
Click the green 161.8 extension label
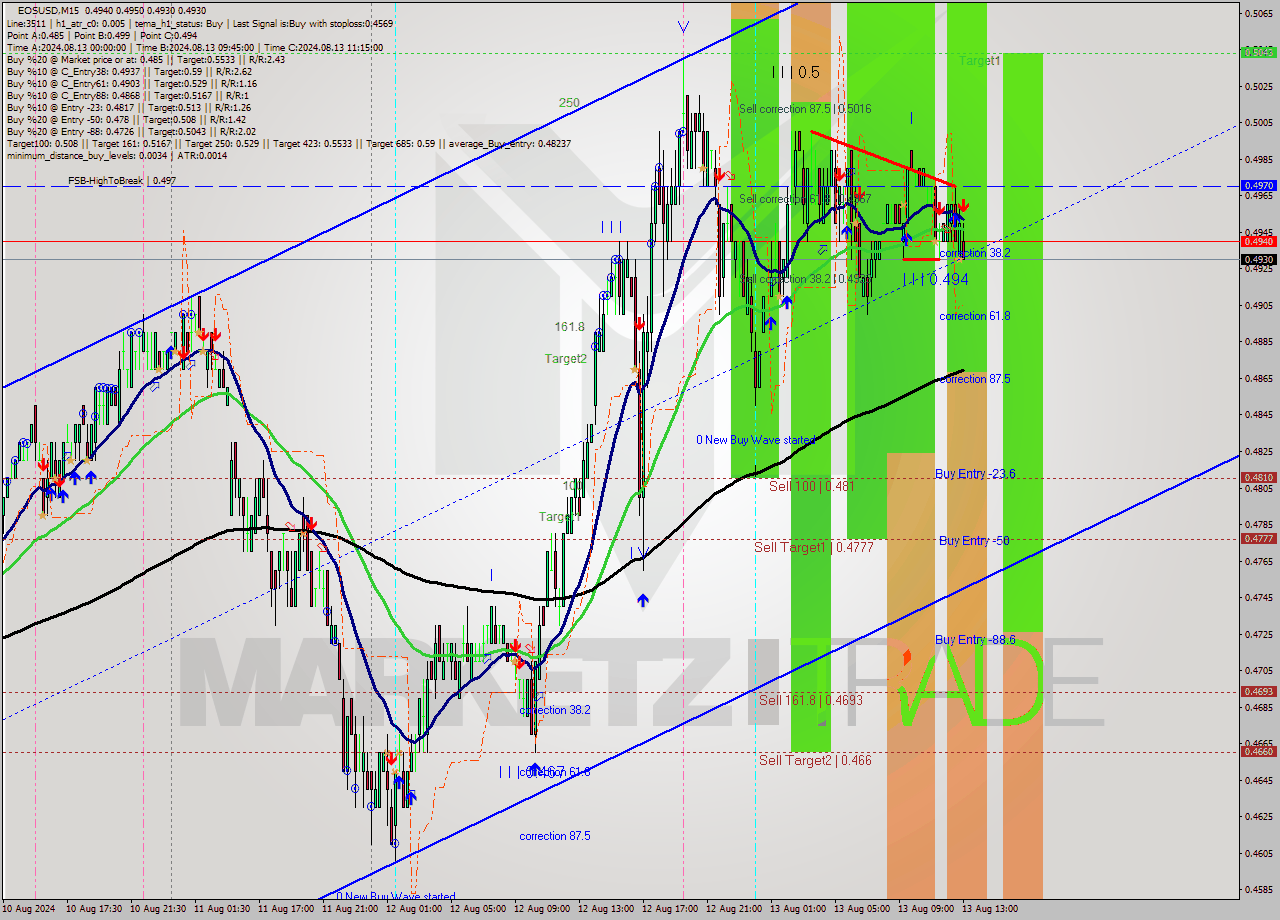point(570,327)
